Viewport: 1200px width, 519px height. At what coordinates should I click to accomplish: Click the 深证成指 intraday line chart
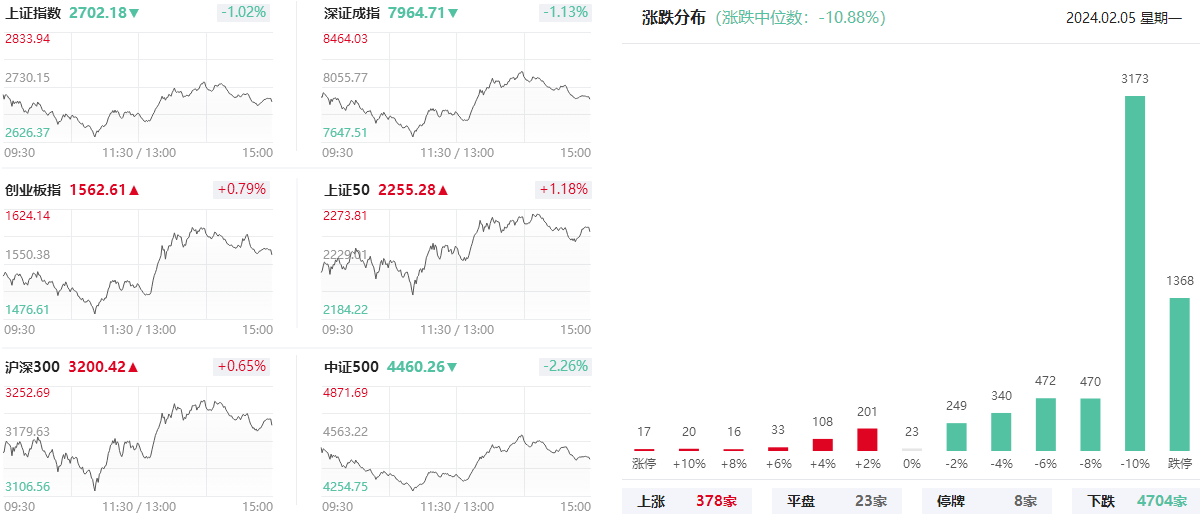(456, 103)
